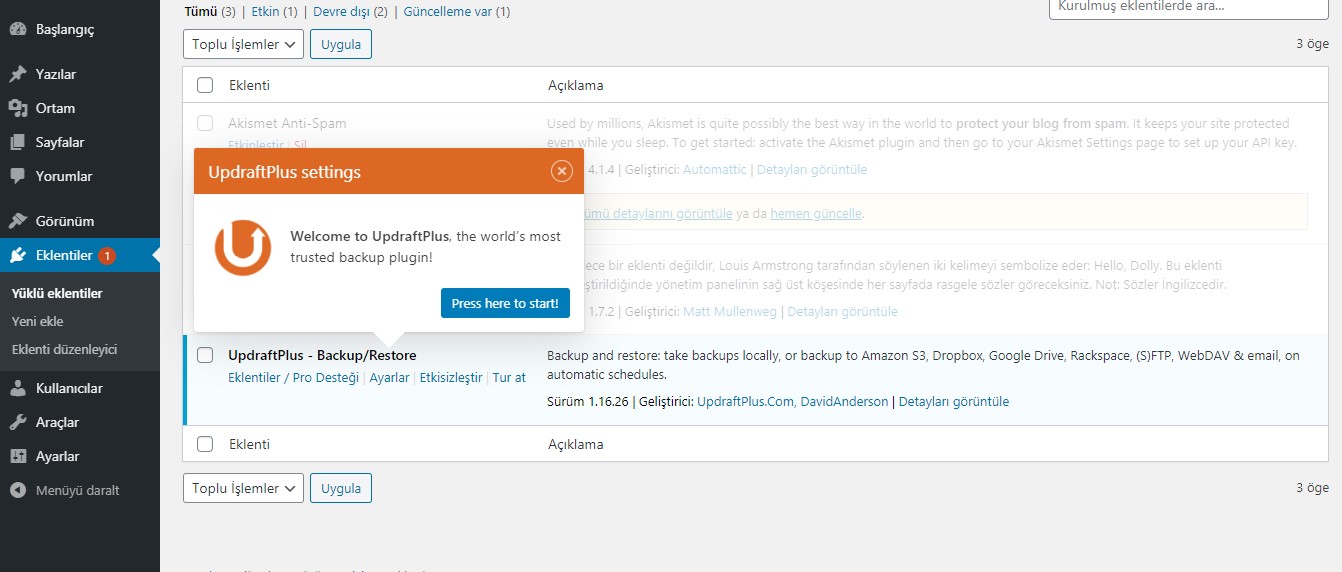This screenshot has width=1342, height=572.
Task: Open Ortam menu item
Action: pos(80,108)
